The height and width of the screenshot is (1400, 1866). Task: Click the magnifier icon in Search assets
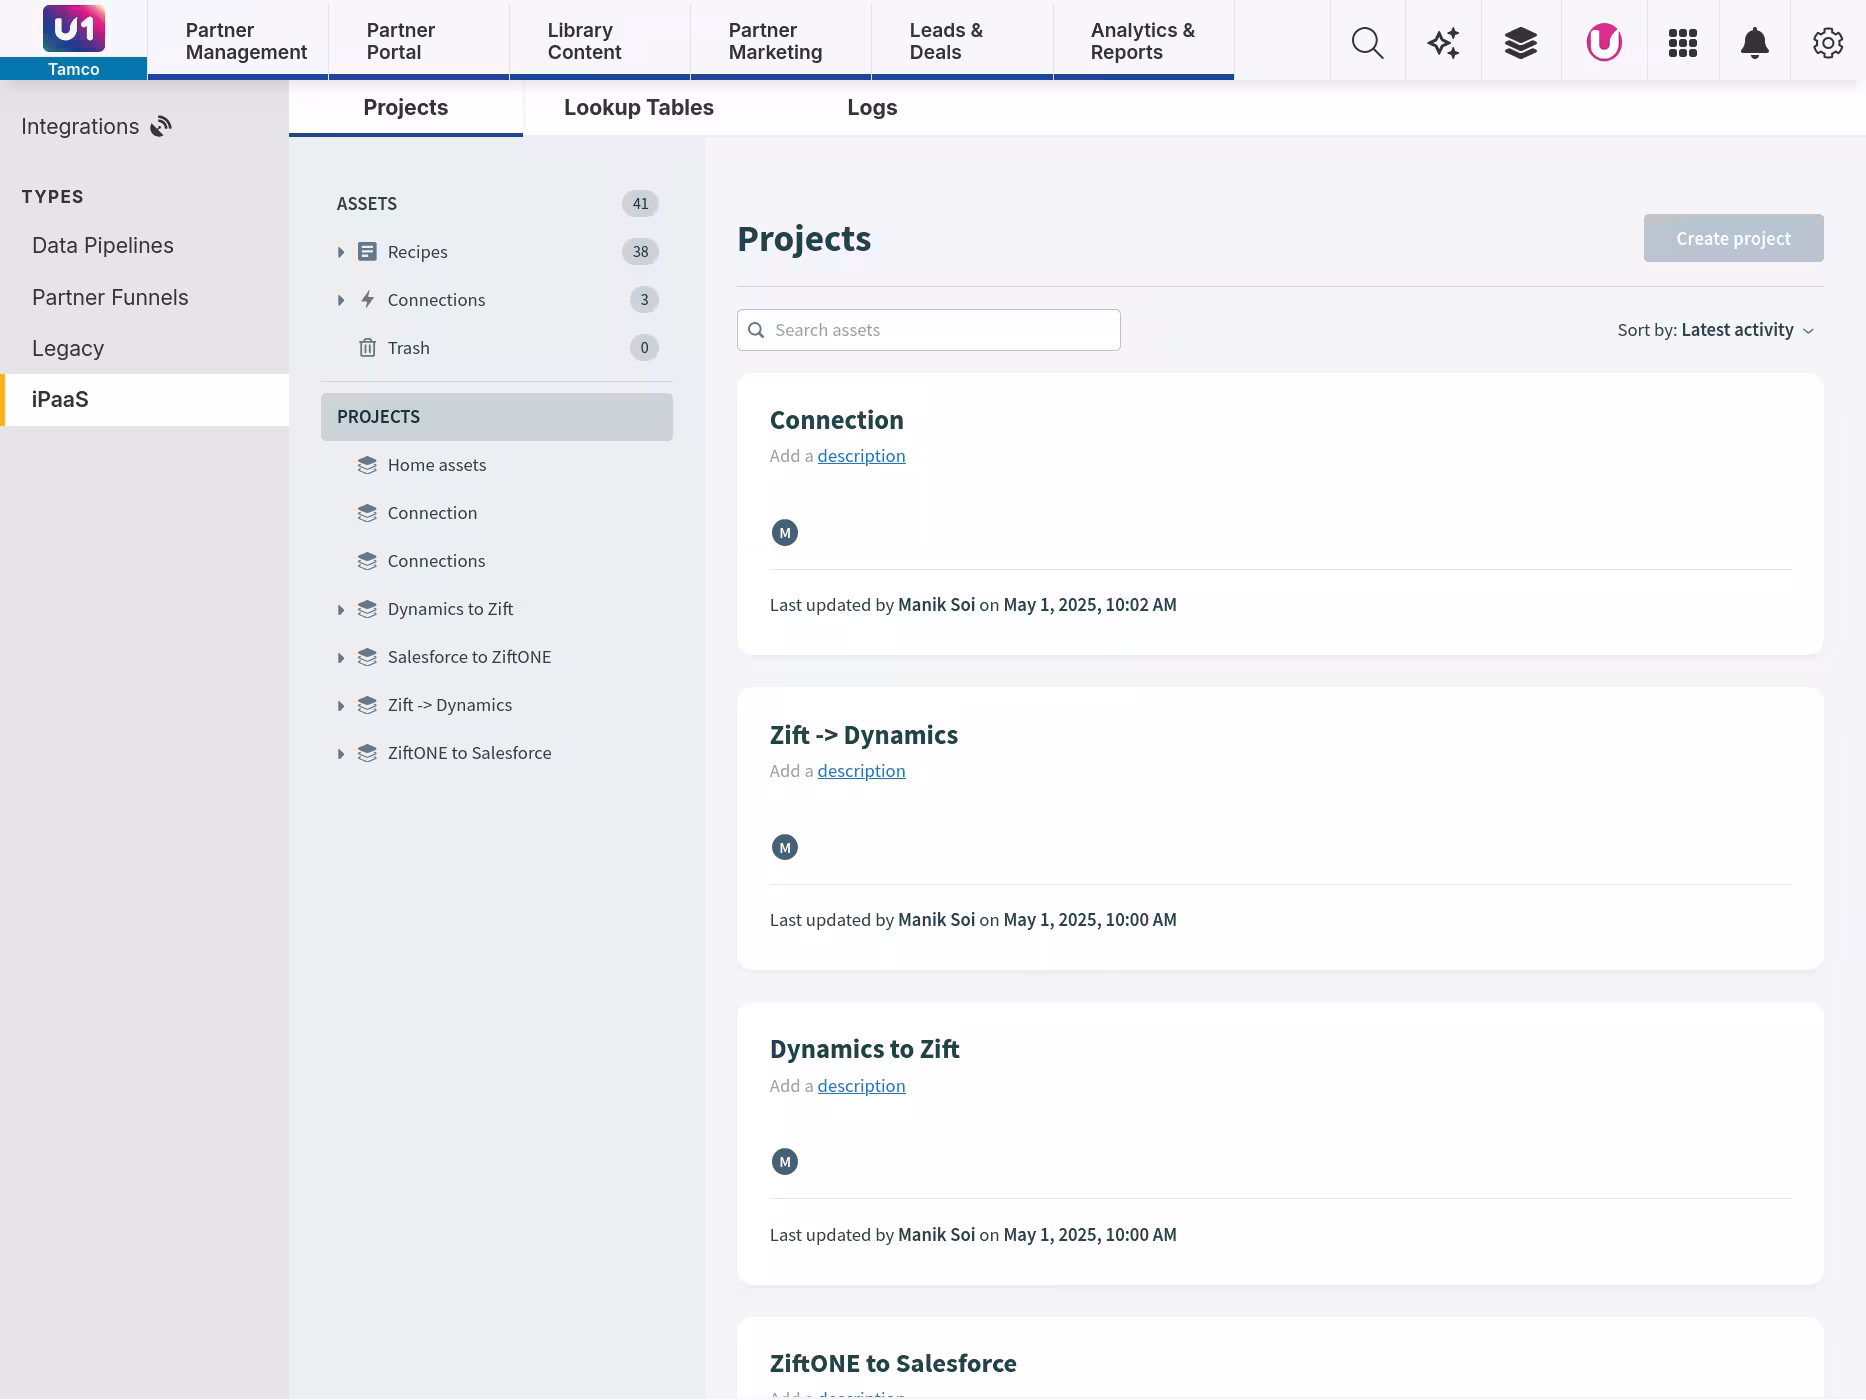click(x=756, y=330)
